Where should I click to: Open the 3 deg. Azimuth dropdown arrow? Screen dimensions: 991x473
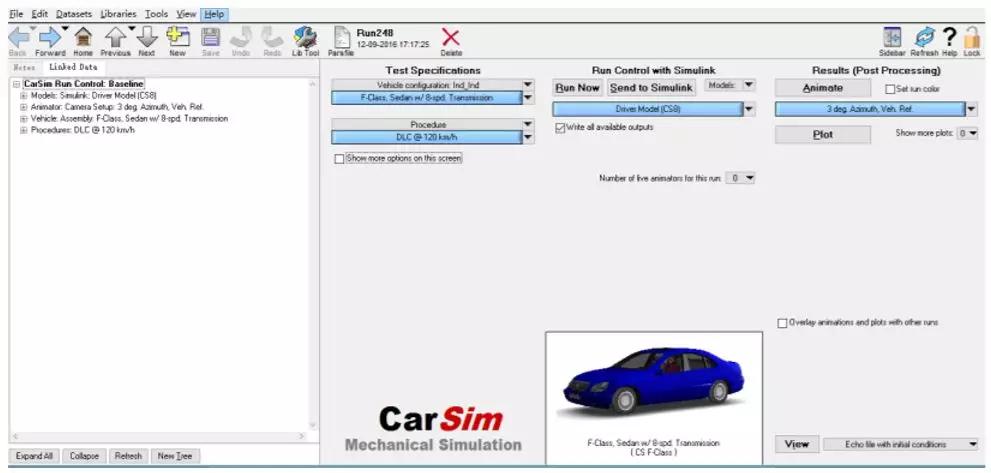click(971, 109)
